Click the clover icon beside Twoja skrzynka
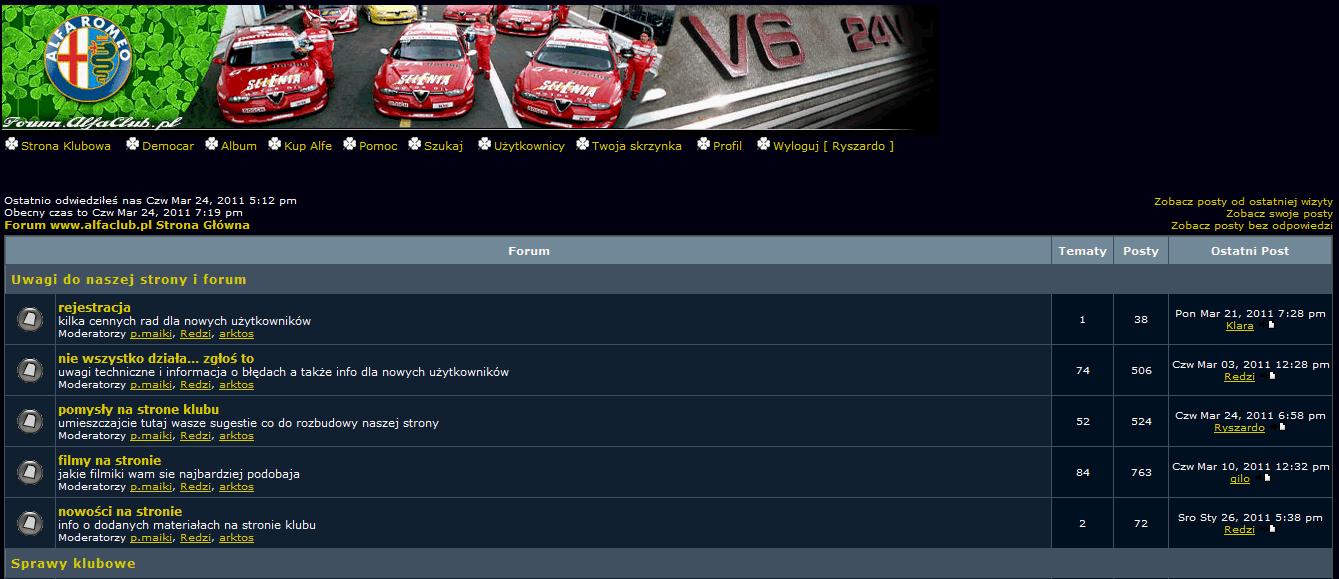The width and height of the screenshot is (1339, 579). (x=583, y=145)
